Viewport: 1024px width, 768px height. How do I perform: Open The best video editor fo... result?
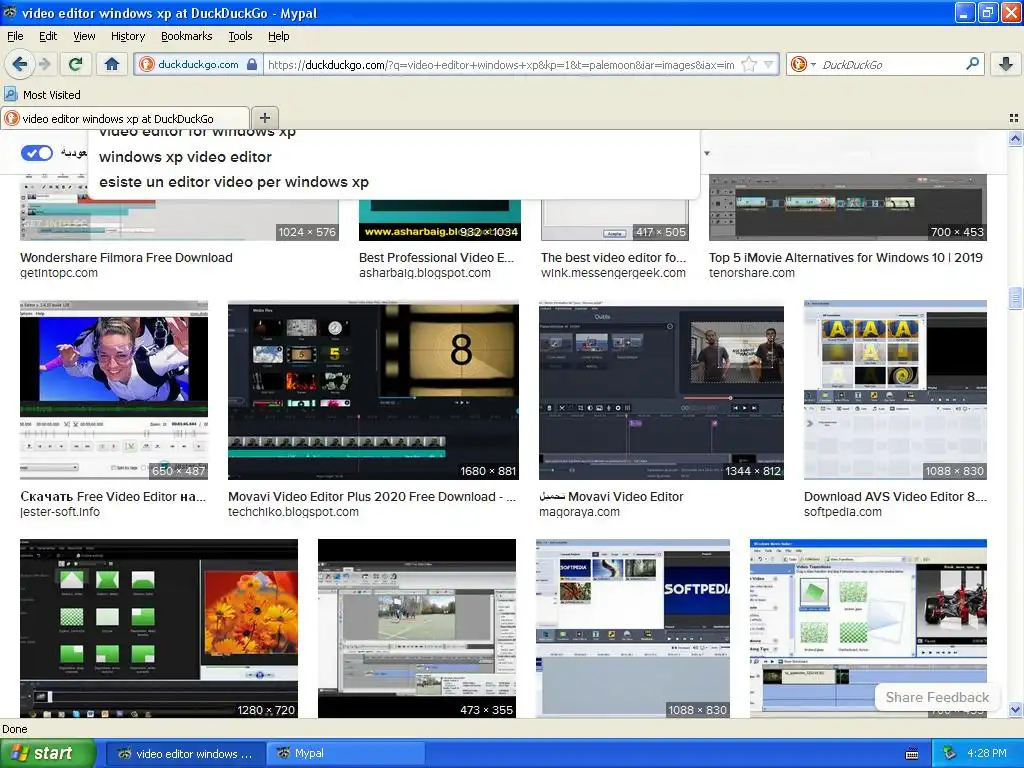(x=613, y=257)
